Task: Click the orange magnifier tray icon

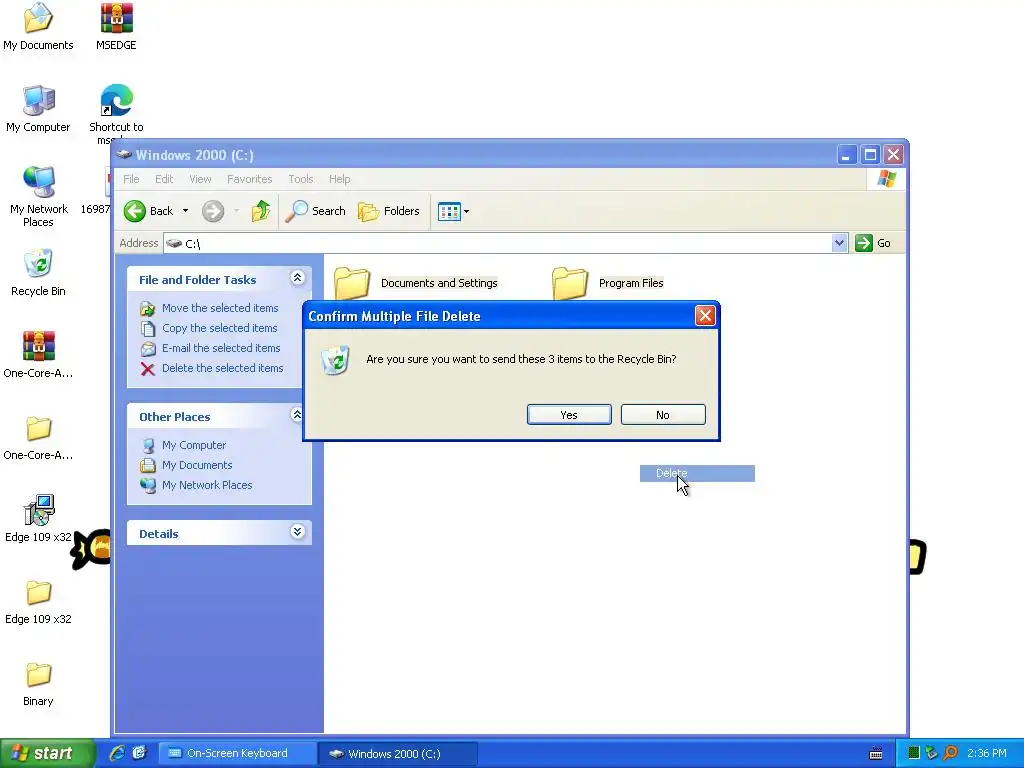Action: pyautogui.click(x=950, y=754)
